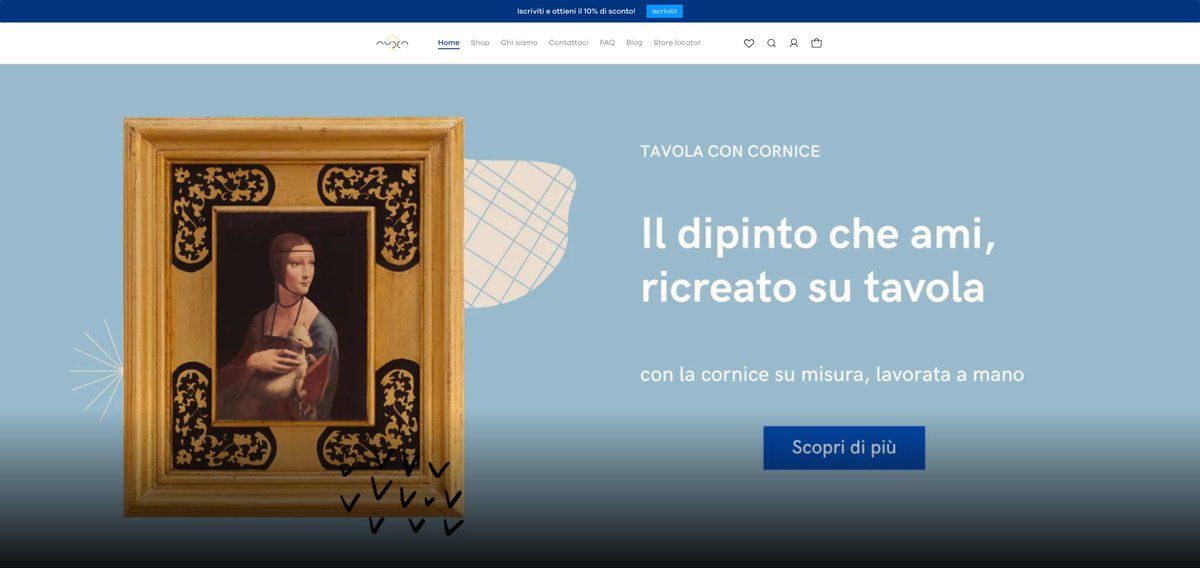Open the FAQ menu item
1200x568 pixels.
coord(607,43)
